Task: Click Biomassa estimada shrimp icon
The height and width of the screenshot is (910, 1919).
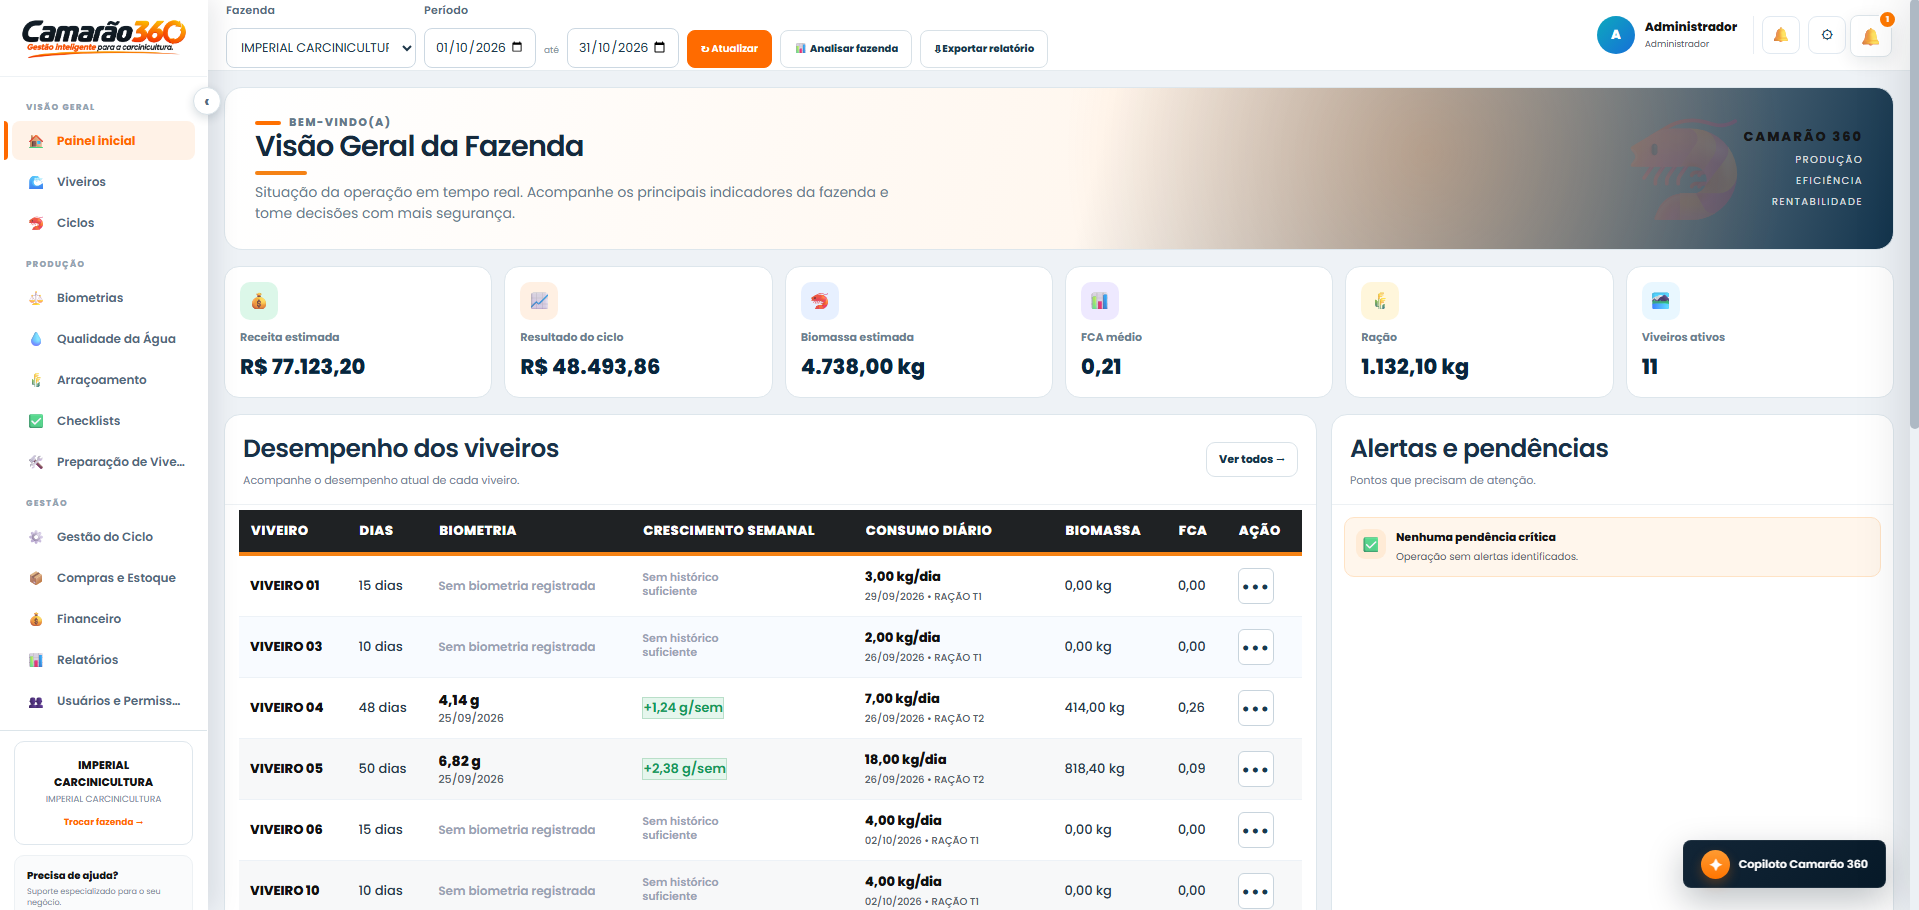Action: point(820,301)
